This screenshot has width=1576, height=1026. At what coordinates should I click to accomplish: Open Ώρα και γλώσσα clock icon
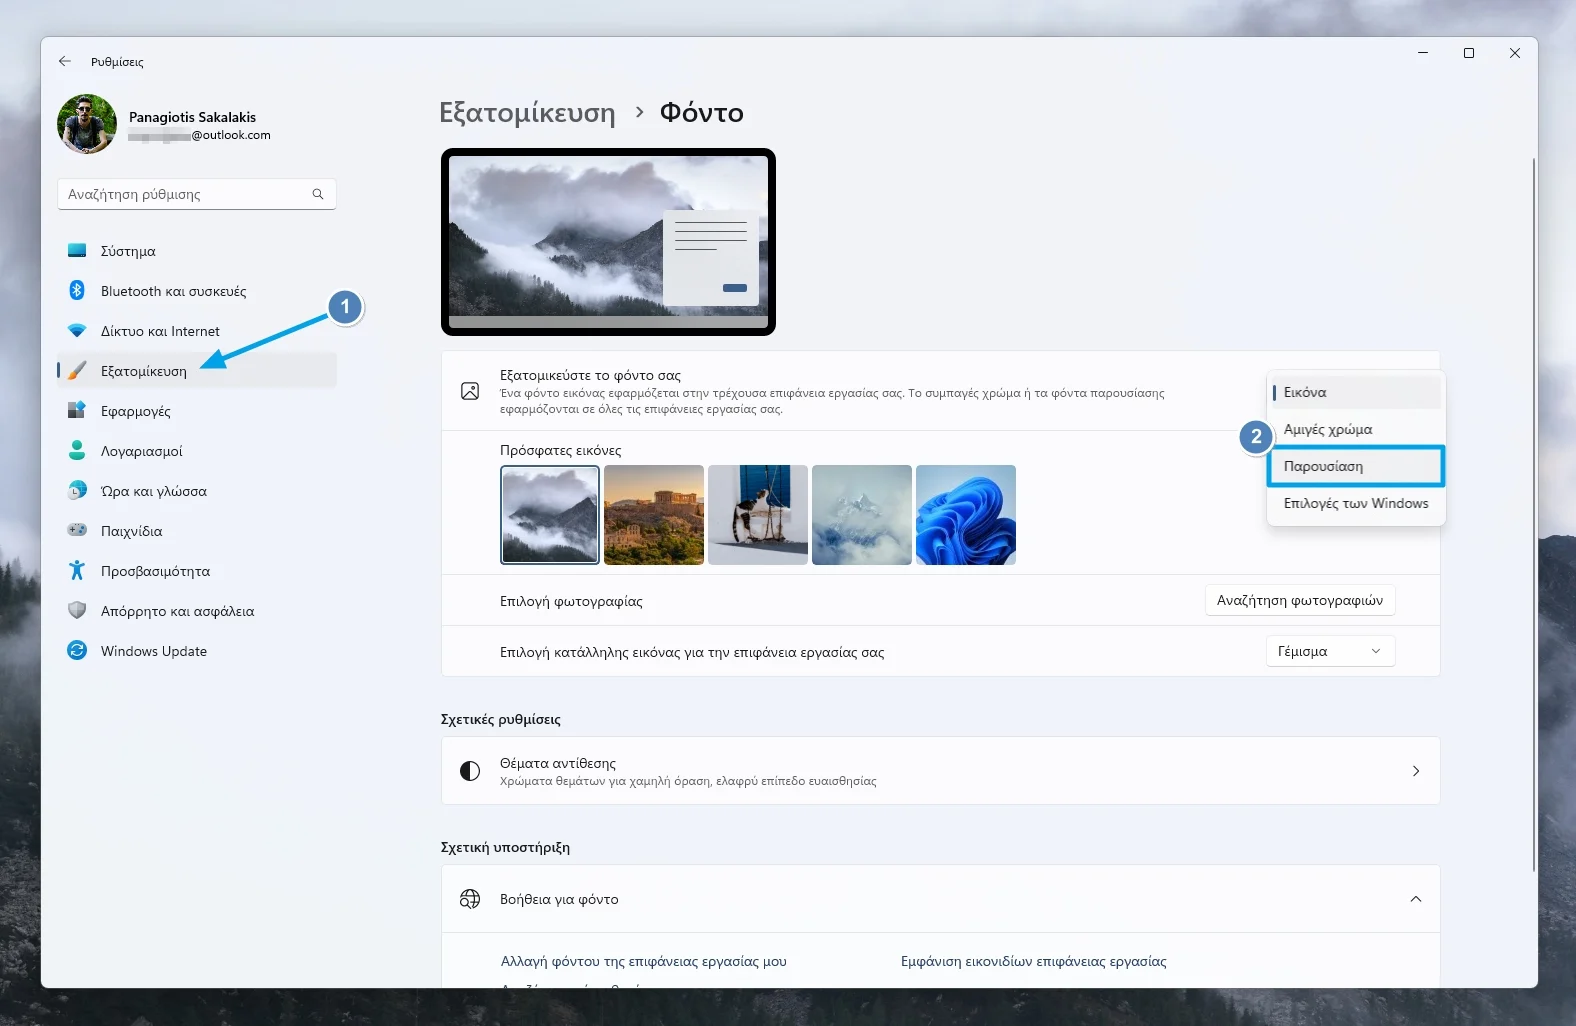pos(77,491)
